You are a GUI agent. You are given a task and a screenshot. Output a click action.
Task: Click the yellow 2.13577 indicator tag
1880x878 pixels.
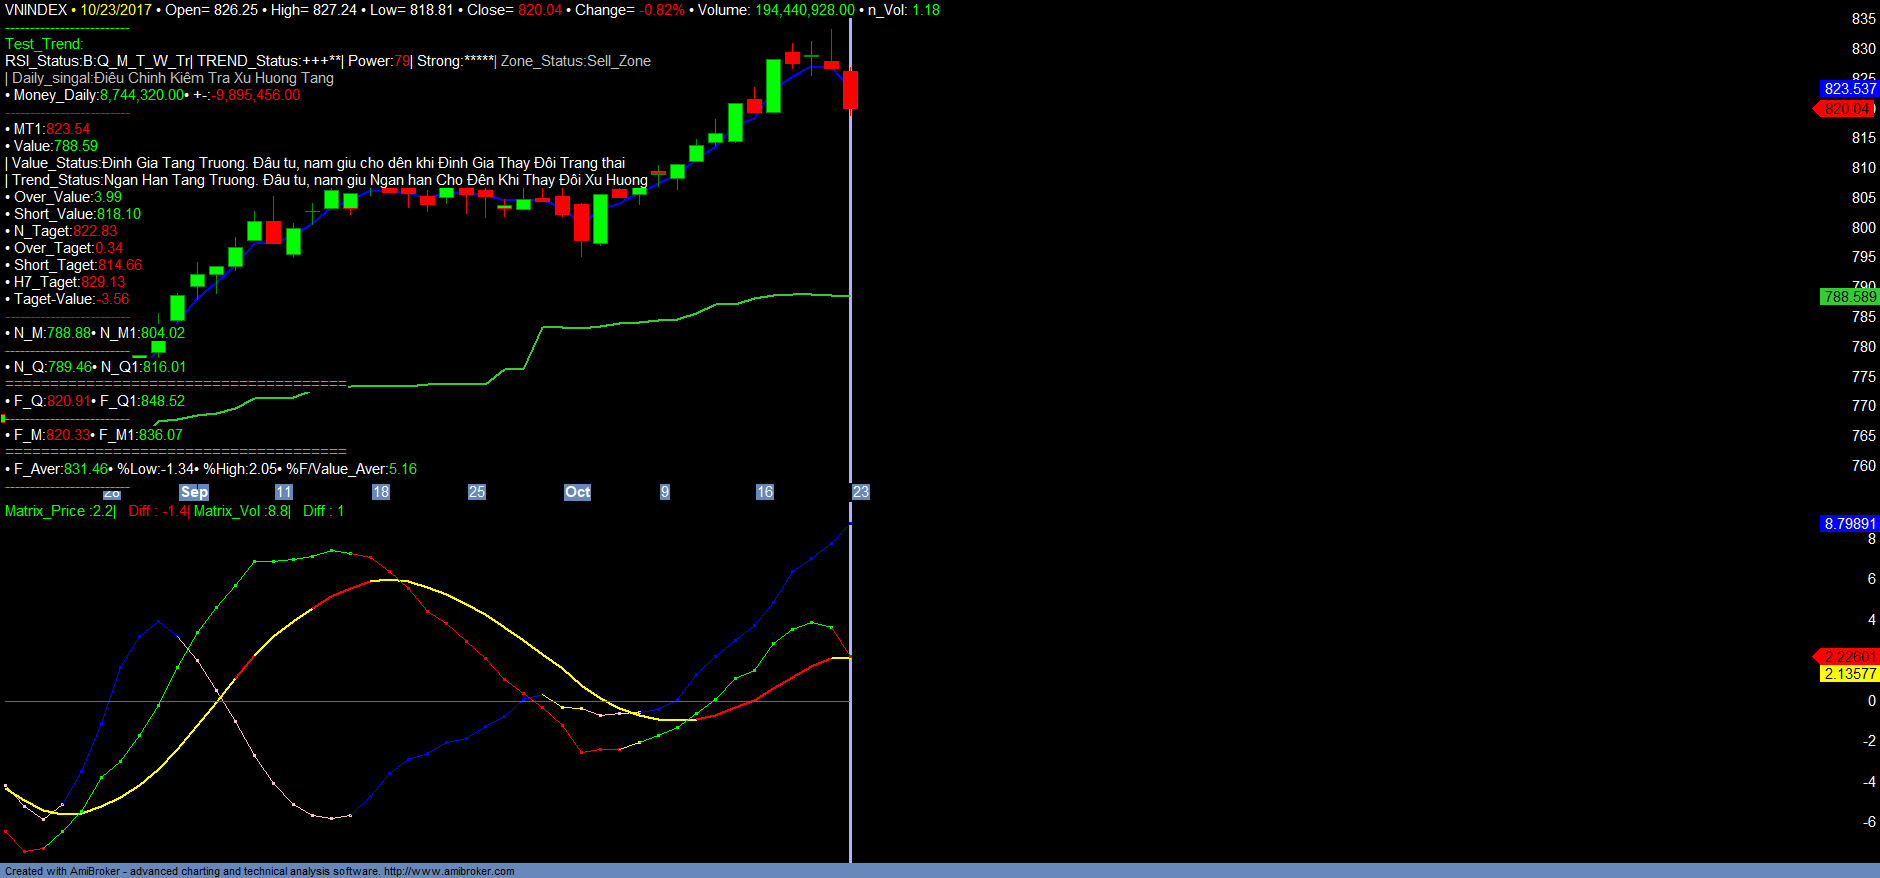[x=1849, y=674]
